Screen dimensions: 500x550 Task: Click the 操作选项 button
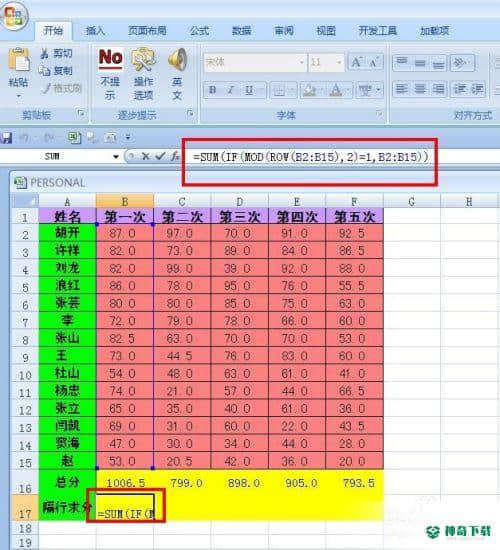point(144,74)
